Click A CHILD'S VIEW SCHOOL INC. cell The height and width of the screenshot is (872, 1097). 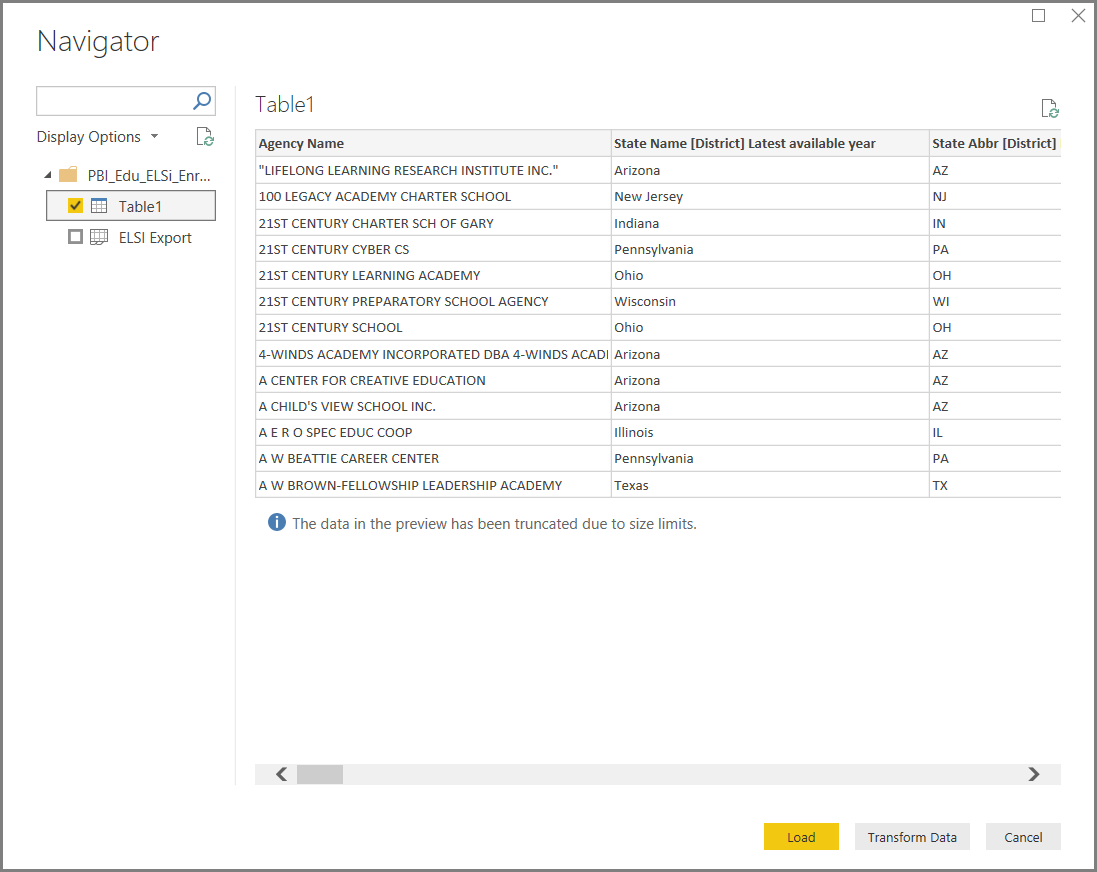tap(433, 406)
